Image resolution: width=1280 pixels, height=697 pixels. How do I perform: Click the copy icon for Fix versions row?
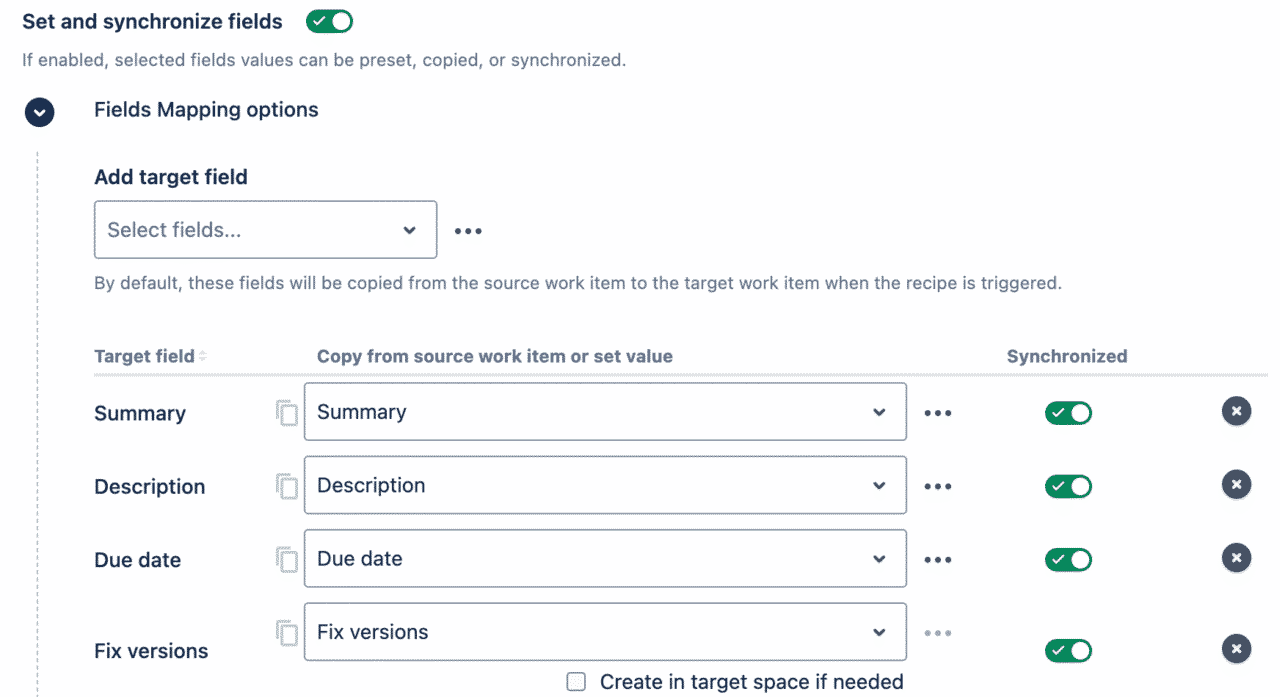point(287,632)
